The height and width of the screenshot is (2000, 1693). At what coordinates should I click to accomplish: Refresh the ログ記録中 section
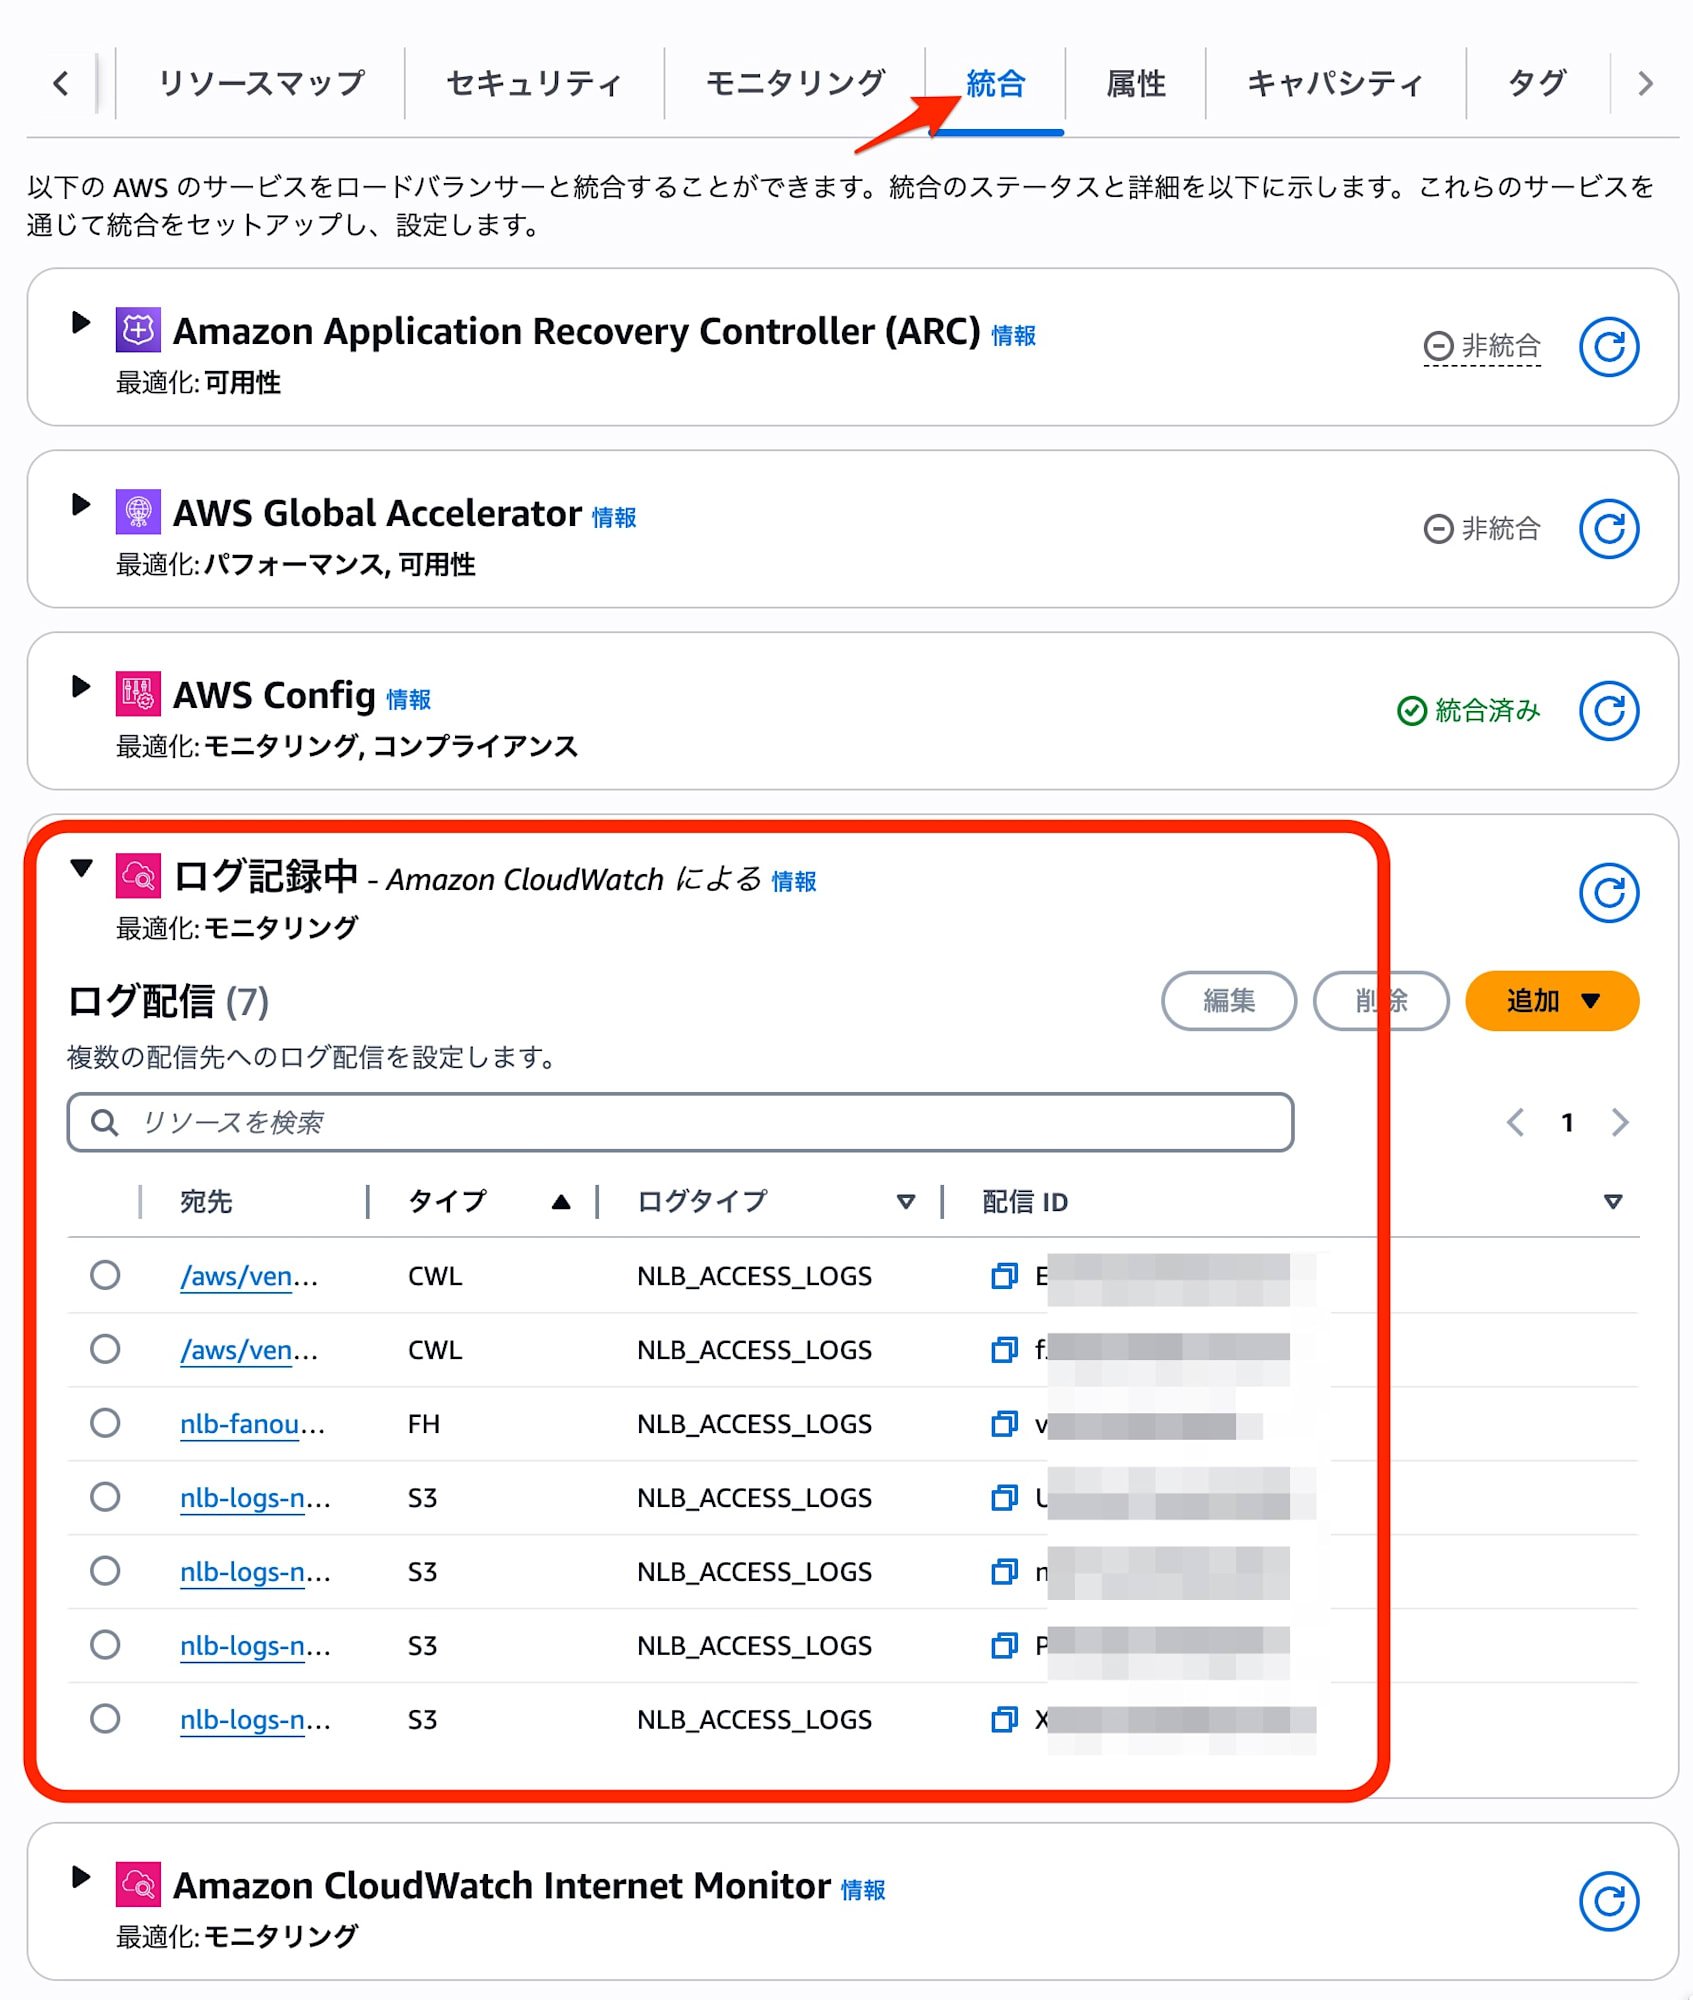click(1609, 891)
